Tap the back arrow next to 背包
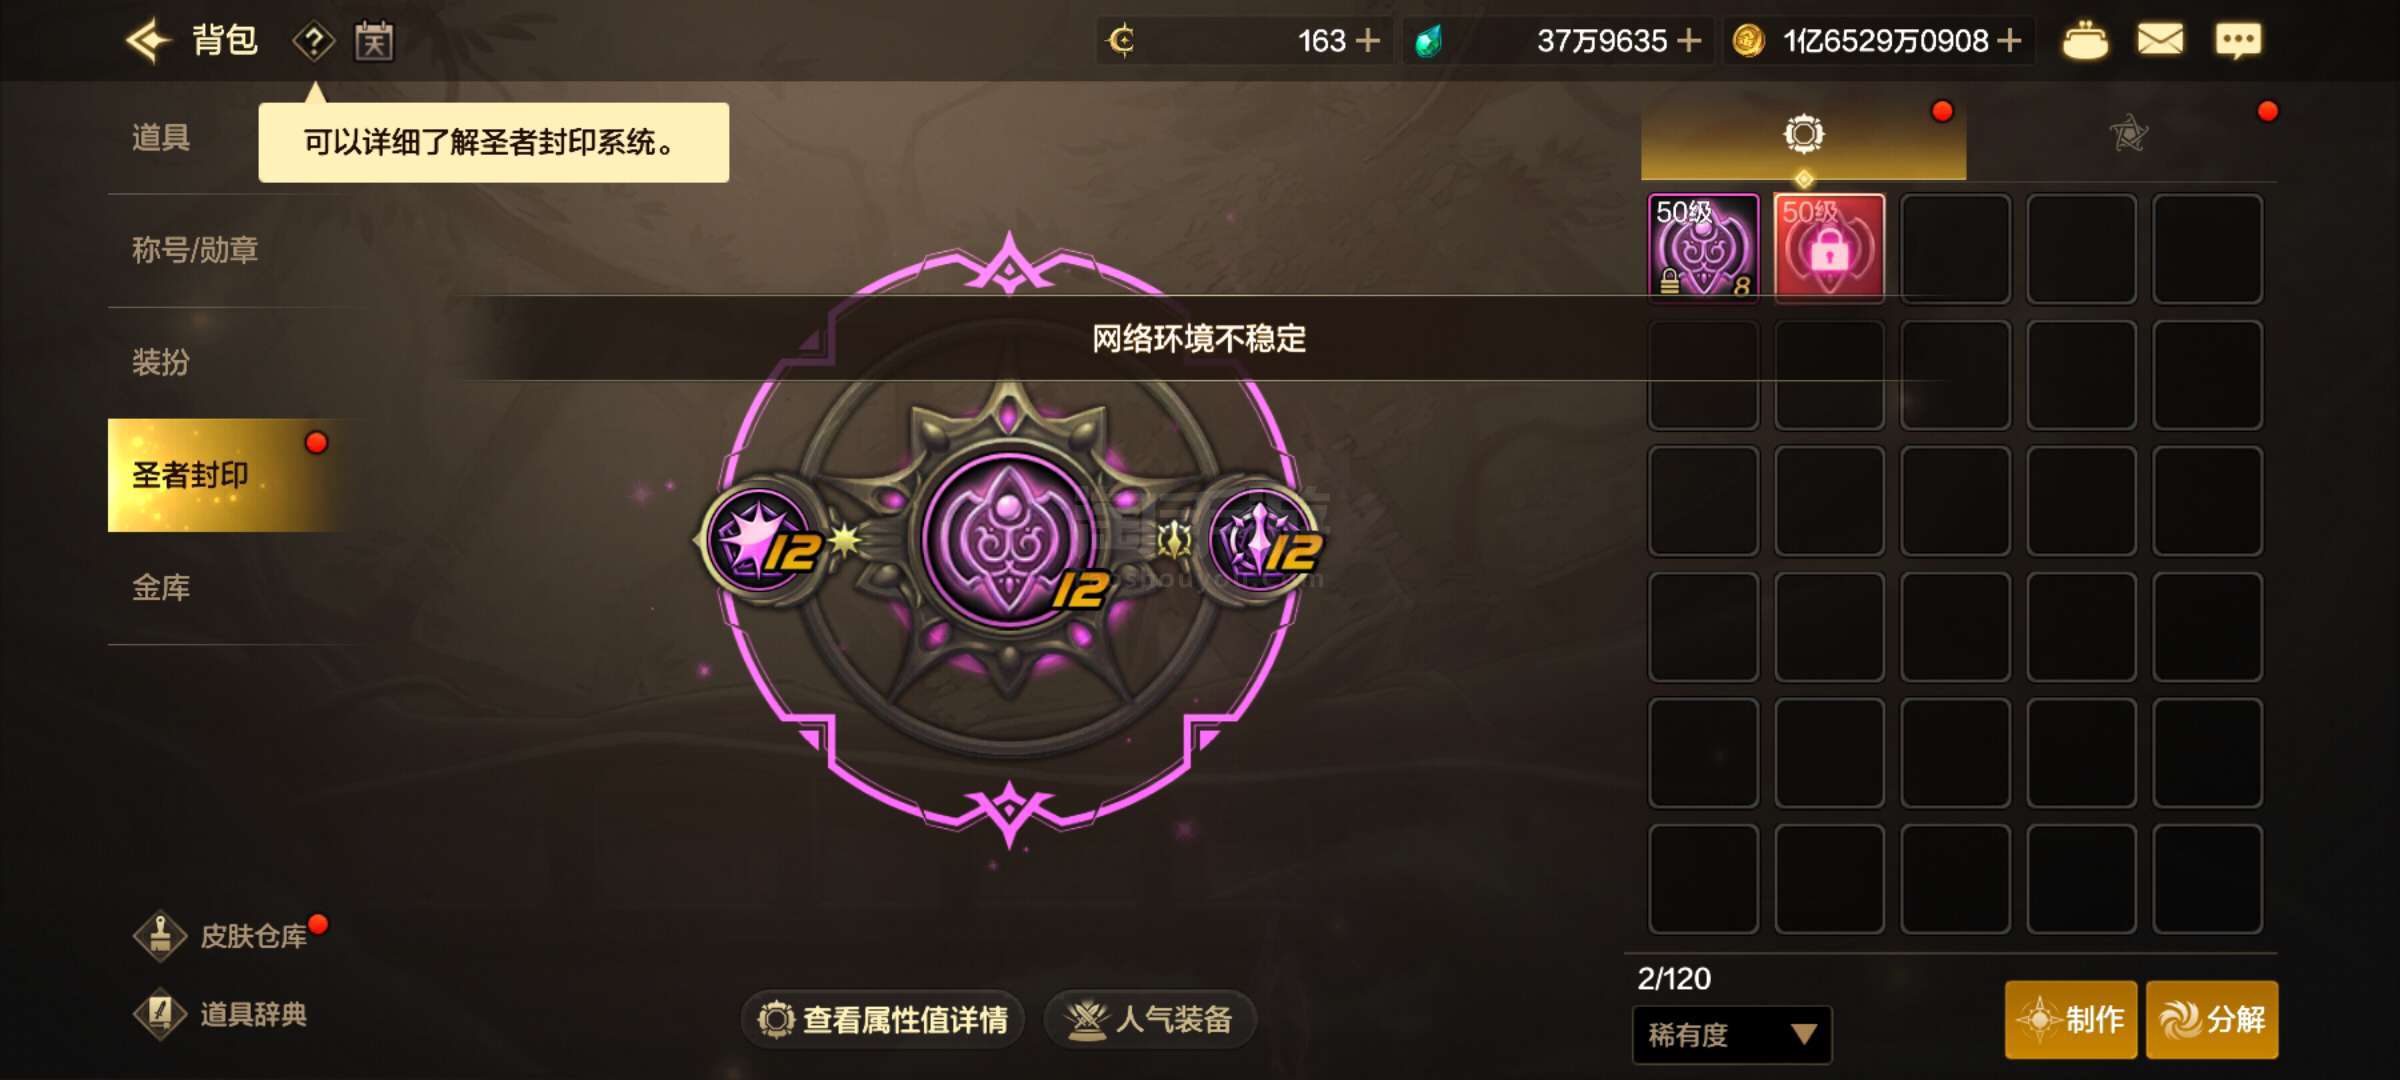The height and width of the screenshot is (1080, 2400). [148, 41]
